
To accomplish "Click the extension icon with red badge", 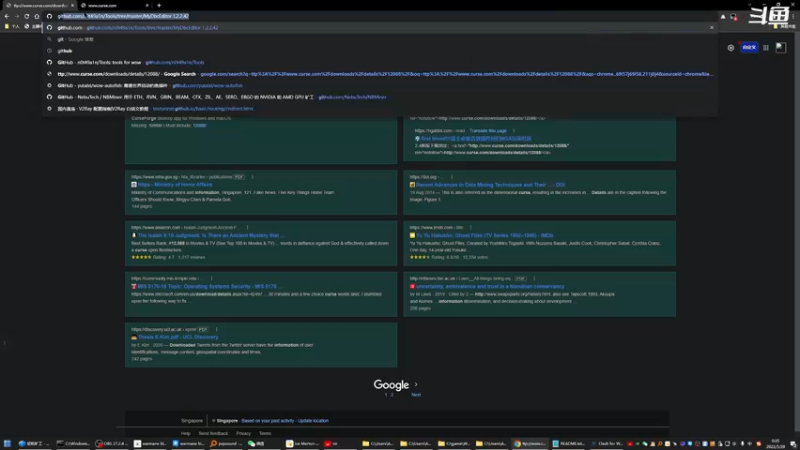I will (x=734, y=16).
